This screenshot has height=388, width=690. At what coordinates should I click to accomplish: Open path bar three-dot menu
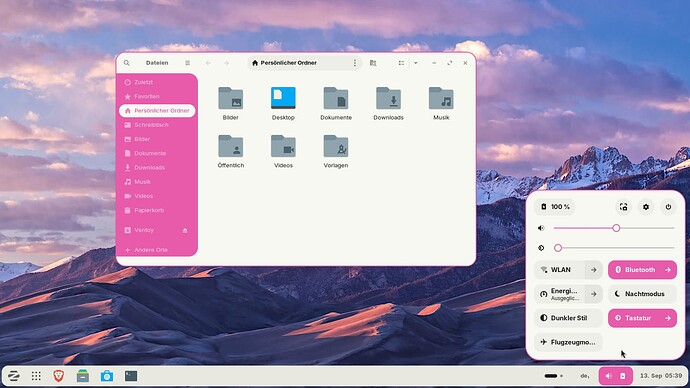coord(355,63)
